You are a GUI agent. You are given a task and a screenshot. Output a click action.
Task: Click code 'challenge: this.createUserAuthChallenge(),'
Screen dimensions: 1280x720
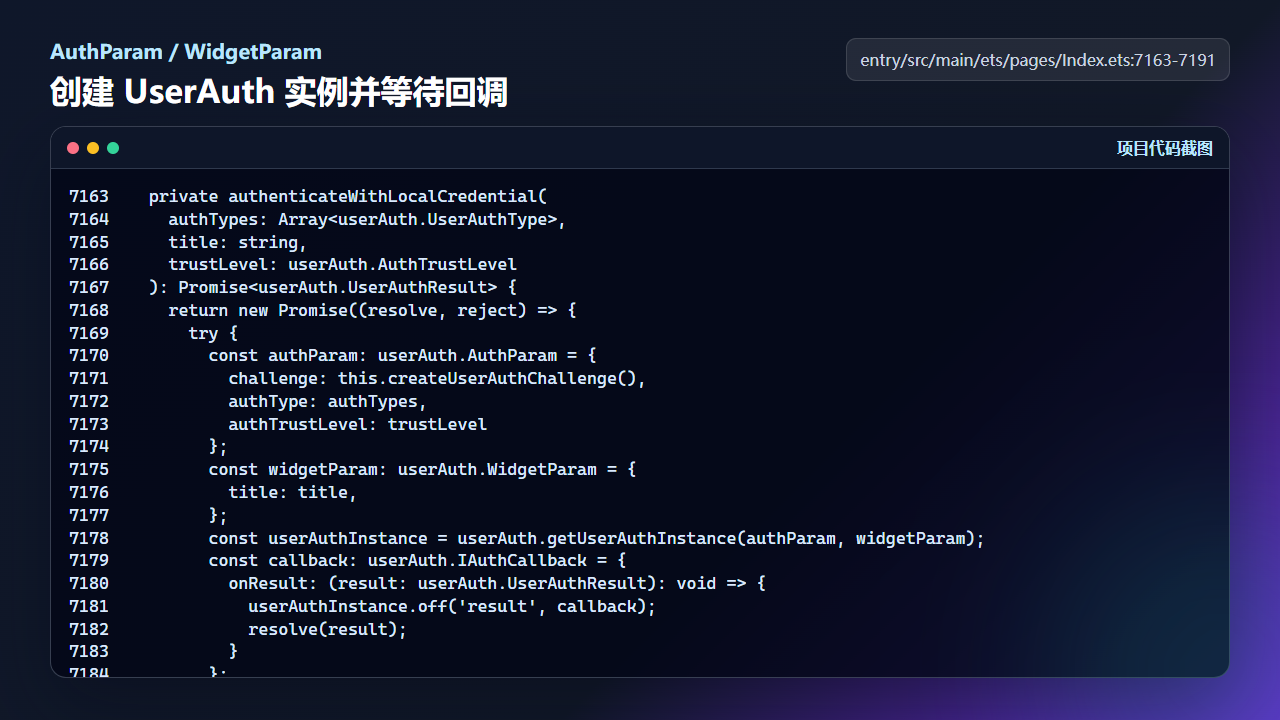point(438,378)
